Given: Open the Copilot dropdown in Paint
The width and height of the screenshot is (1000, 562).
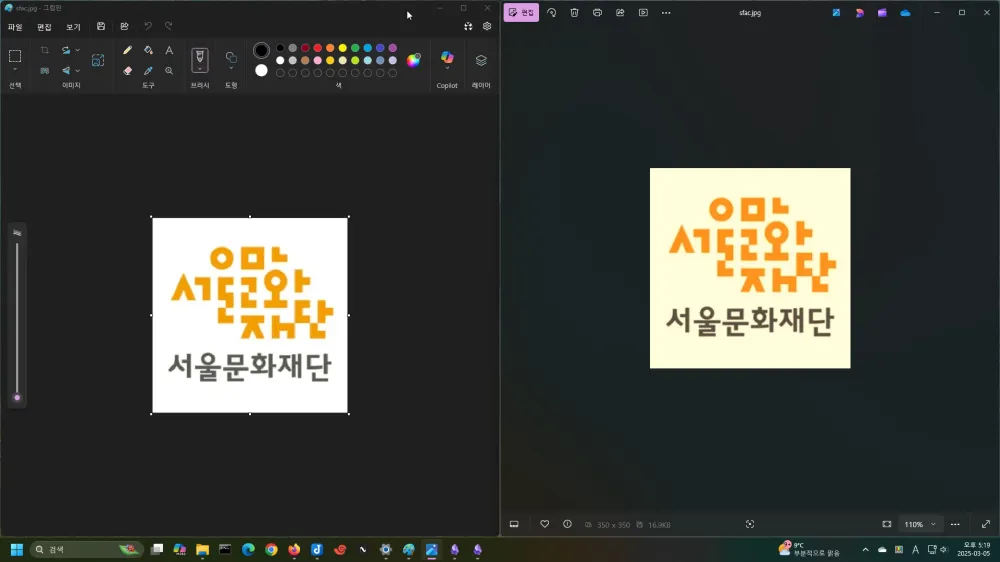Looking at the screenshot, I should point(447,69).
